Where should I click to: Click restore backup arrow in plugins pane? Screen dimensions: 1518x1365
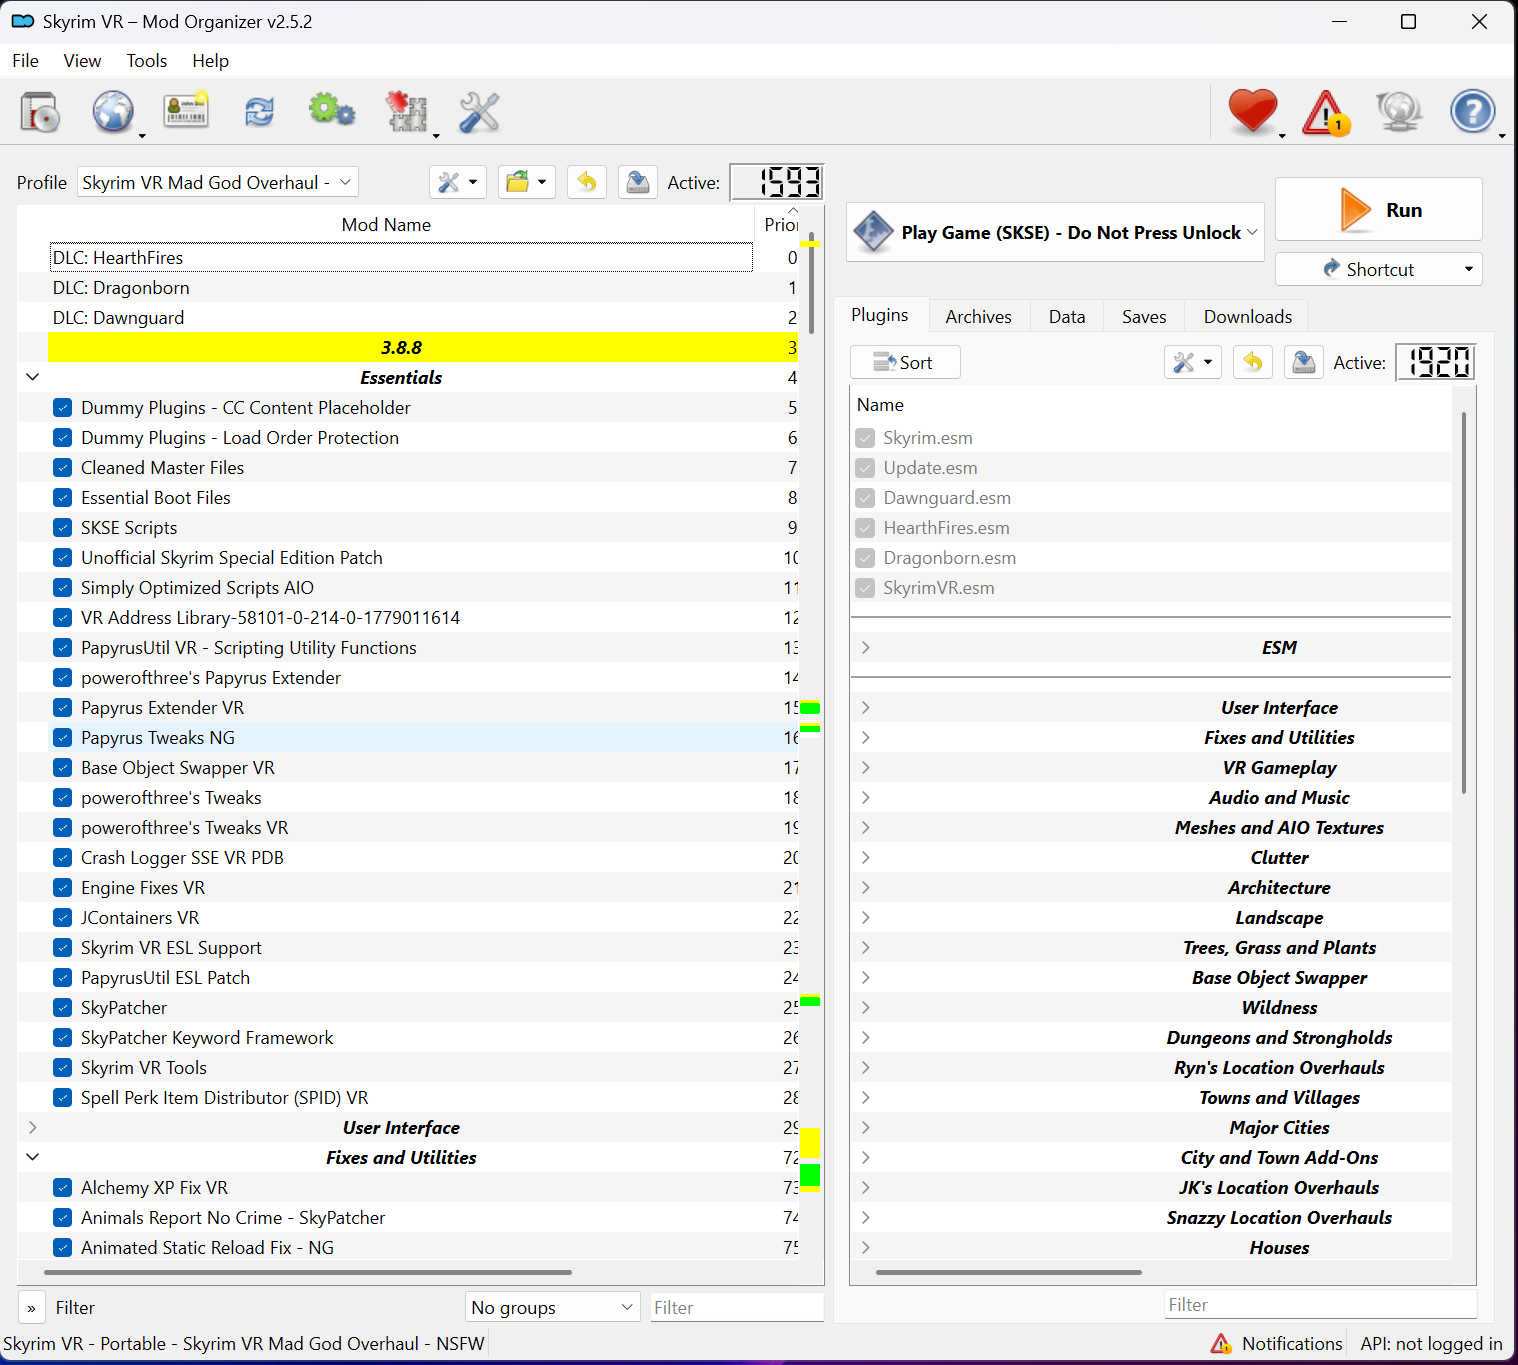coord(1253,362)
